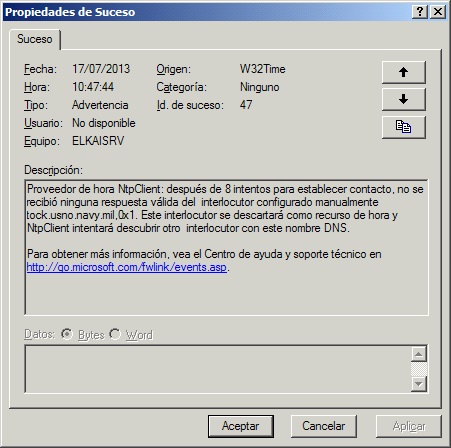Click the Aceptar button
This screenshot has width=451, height=448.
pos(241,426)
